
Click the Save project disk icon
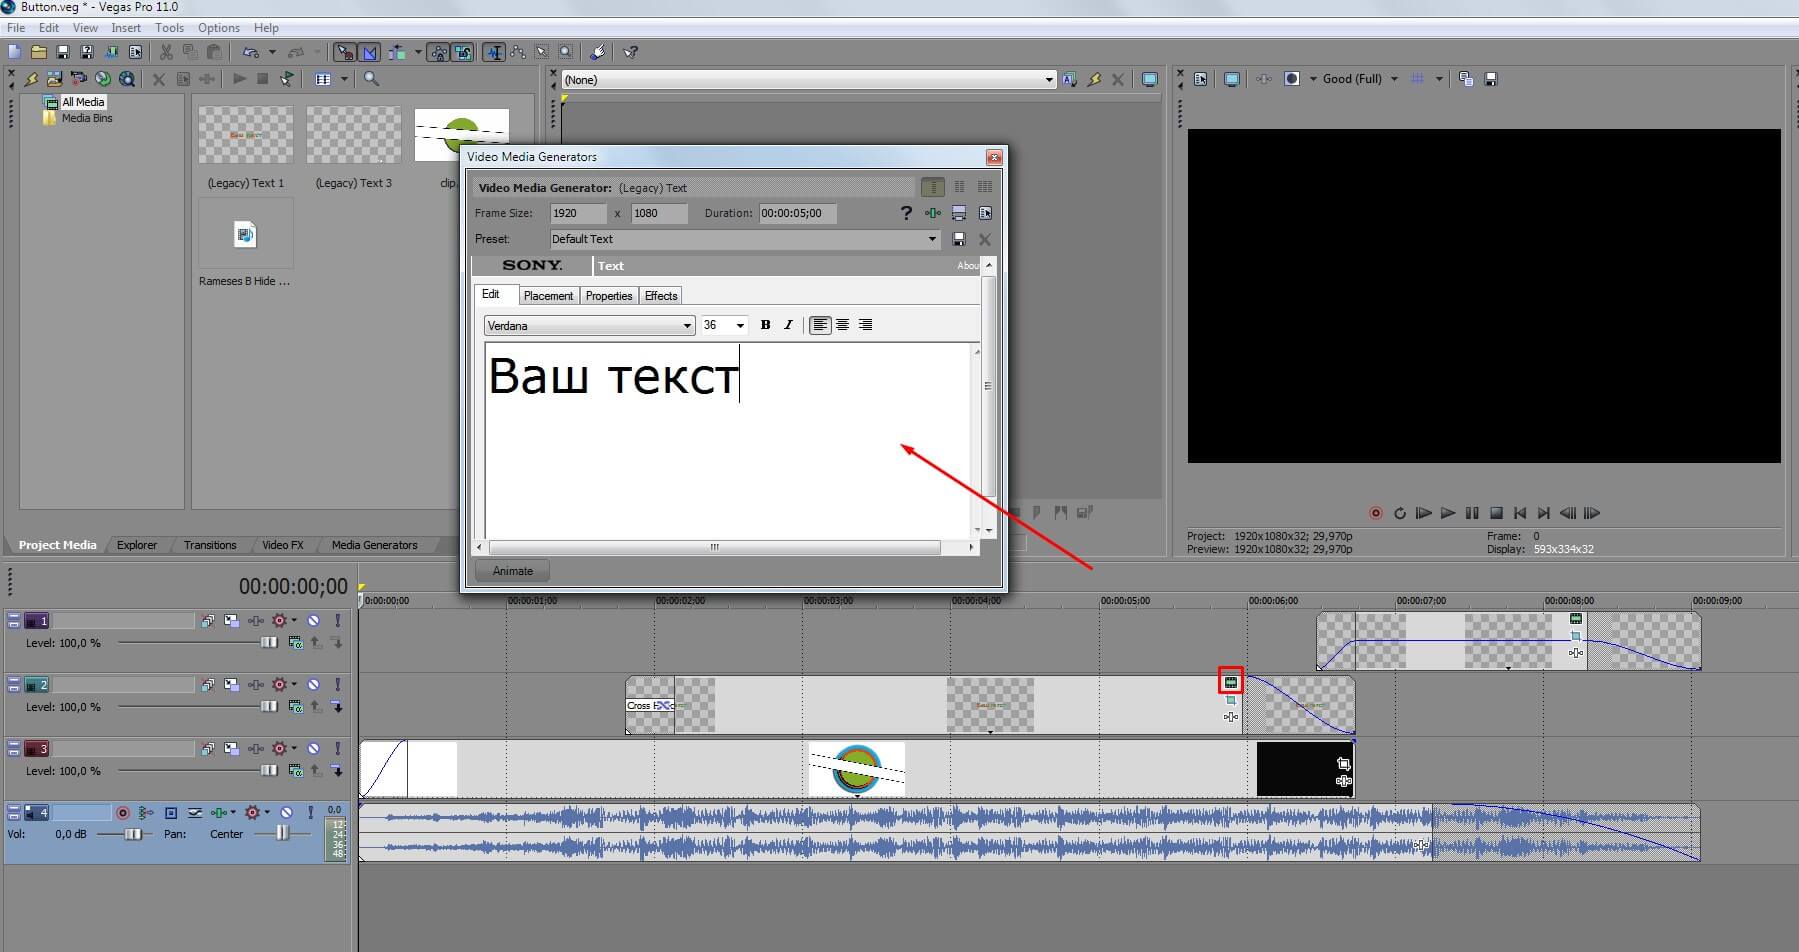tap(63, 52)
